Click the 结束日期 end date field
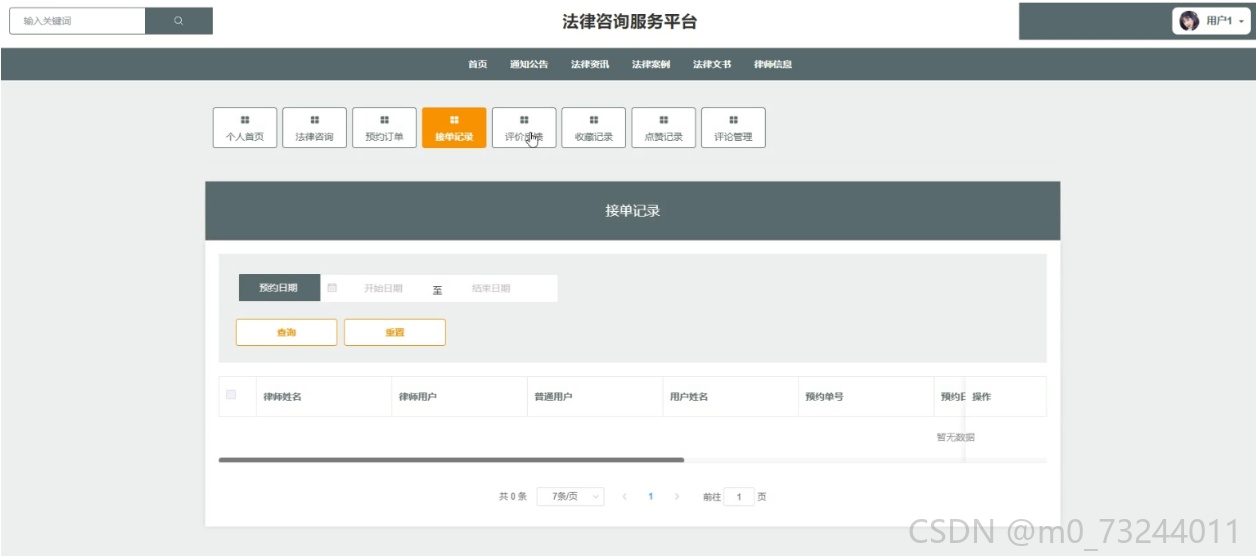This screenshot has width=1257, height=557. coord(491,288)
